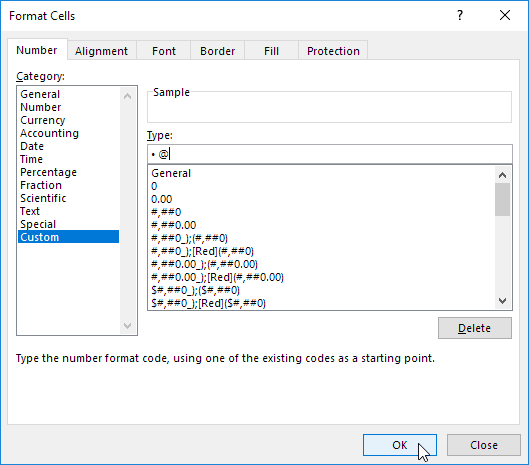
Task: Confirm with the OK button
Action: (400, 445)
